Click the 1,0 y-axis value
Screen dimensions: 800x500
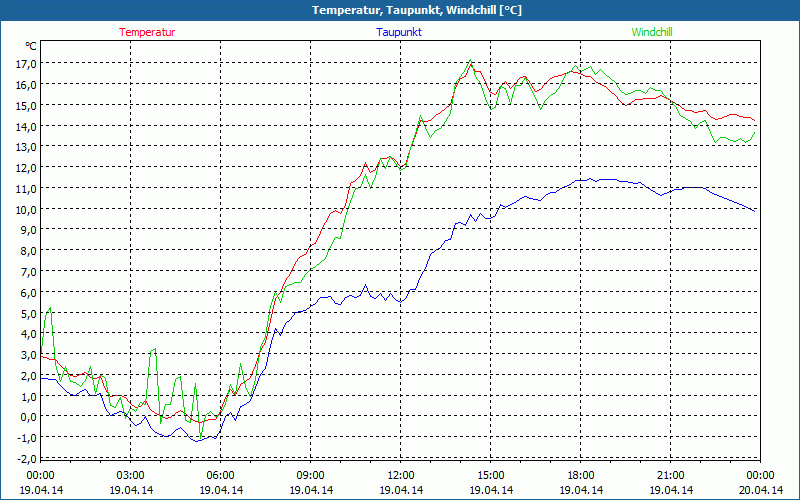(29, 396)
